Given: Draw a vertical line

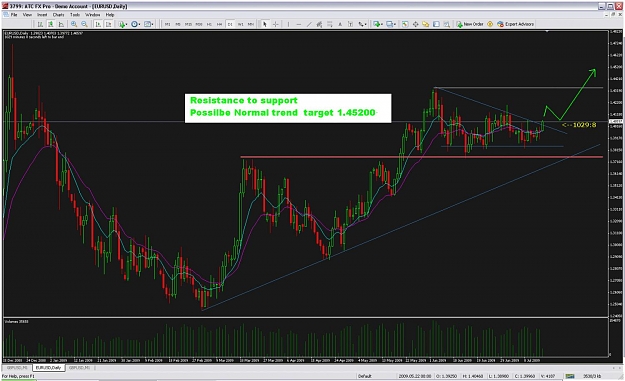Looking at the screenshot, I should click(x=288, y=24).
